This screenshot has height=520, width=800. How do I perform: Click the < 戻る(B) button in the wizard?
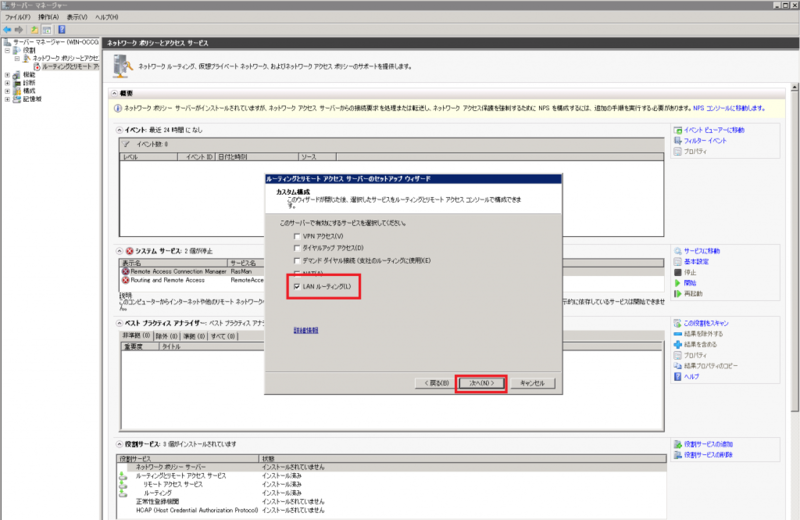tap(437, 383)
